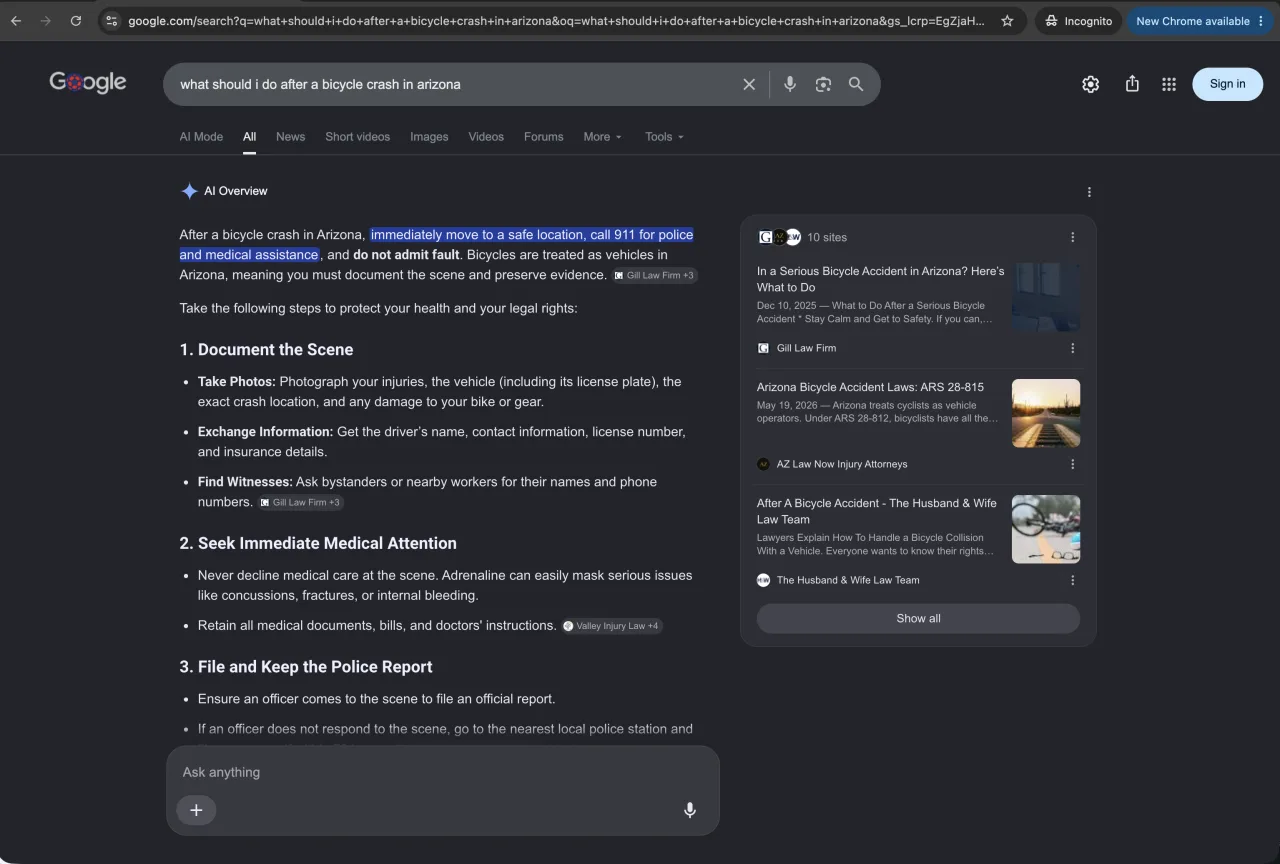Image resolution: width=1280 pixels, height=864 pixels.
Task: Click the share icon beside settings
Action: (1132, 84)
